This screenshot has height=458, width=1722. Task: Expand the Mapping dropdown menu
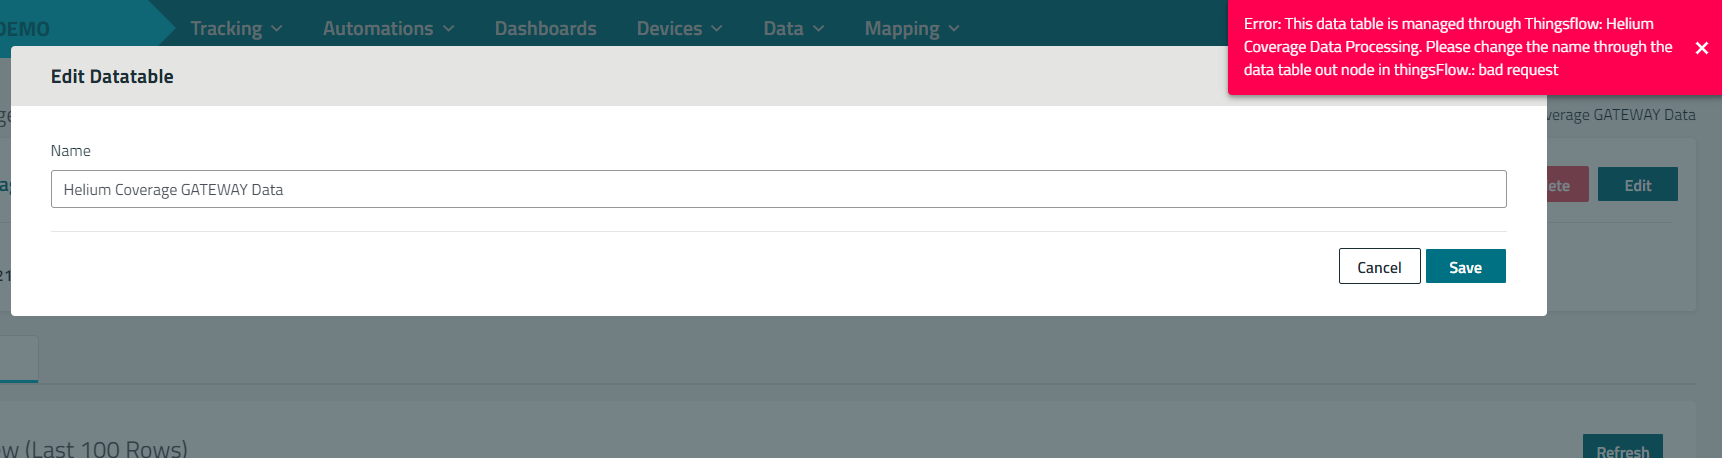911,29
